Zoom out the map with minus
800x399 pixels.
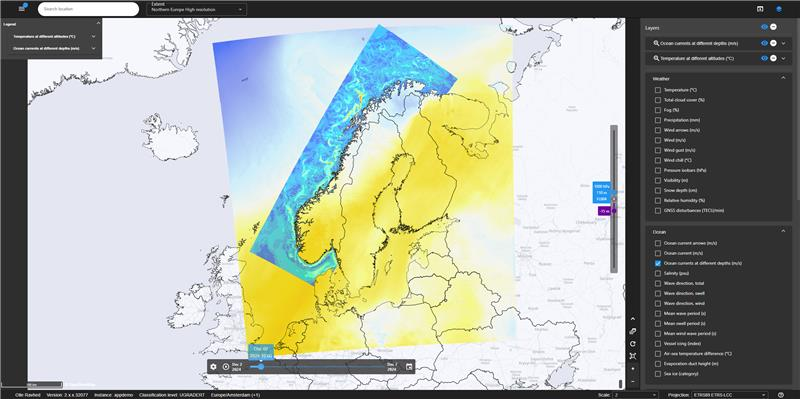tap(633, 381)
